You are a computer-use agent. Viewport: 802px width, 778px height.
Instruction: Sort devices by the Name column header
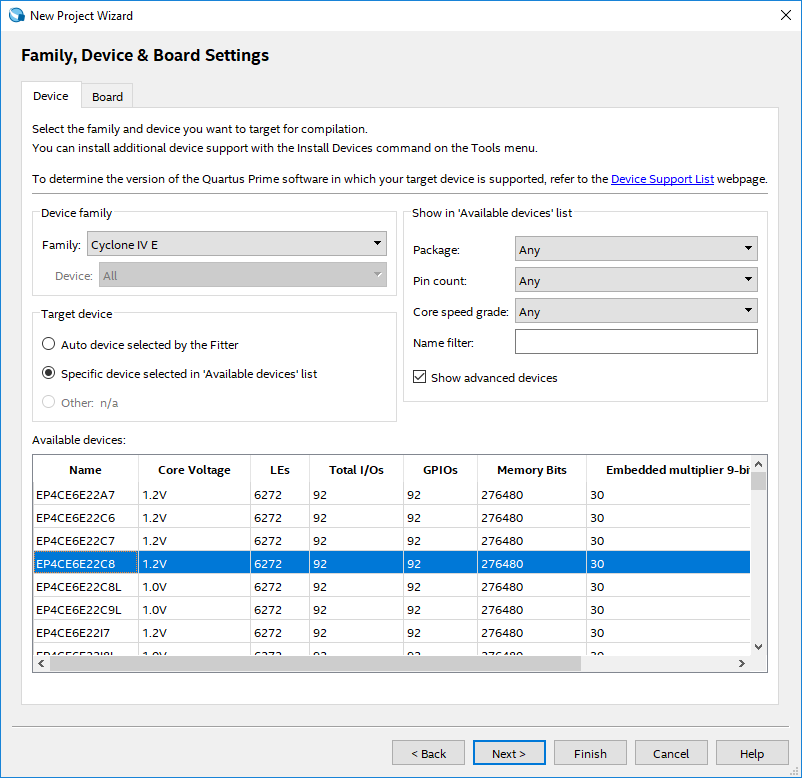point(85,470)
